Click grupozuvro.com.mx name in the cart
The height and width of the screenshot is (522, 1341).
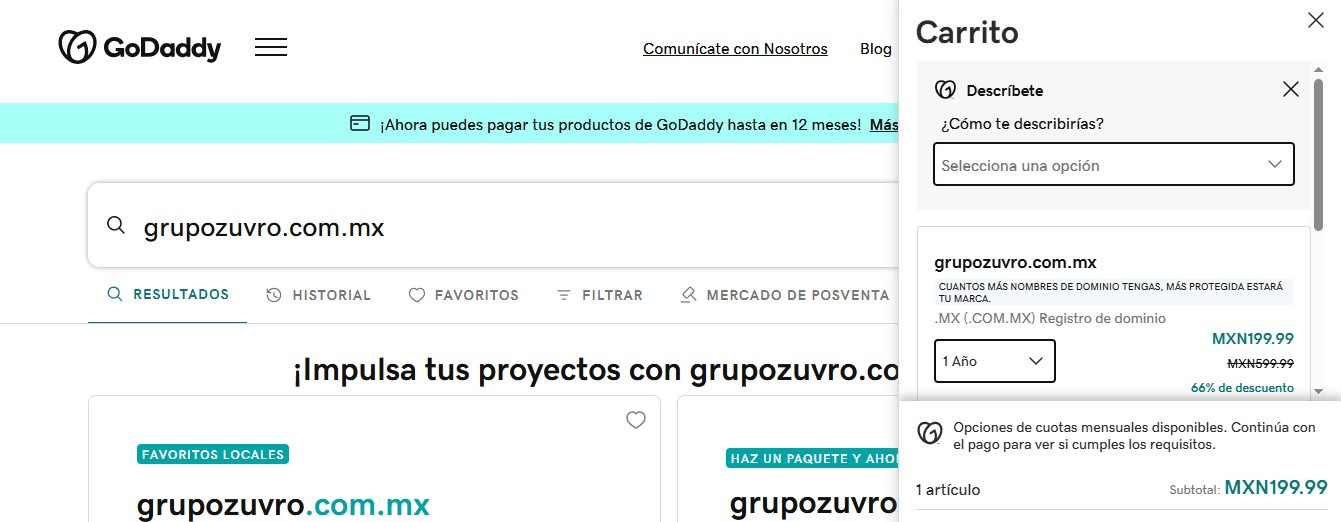[x=1015, y=262]
